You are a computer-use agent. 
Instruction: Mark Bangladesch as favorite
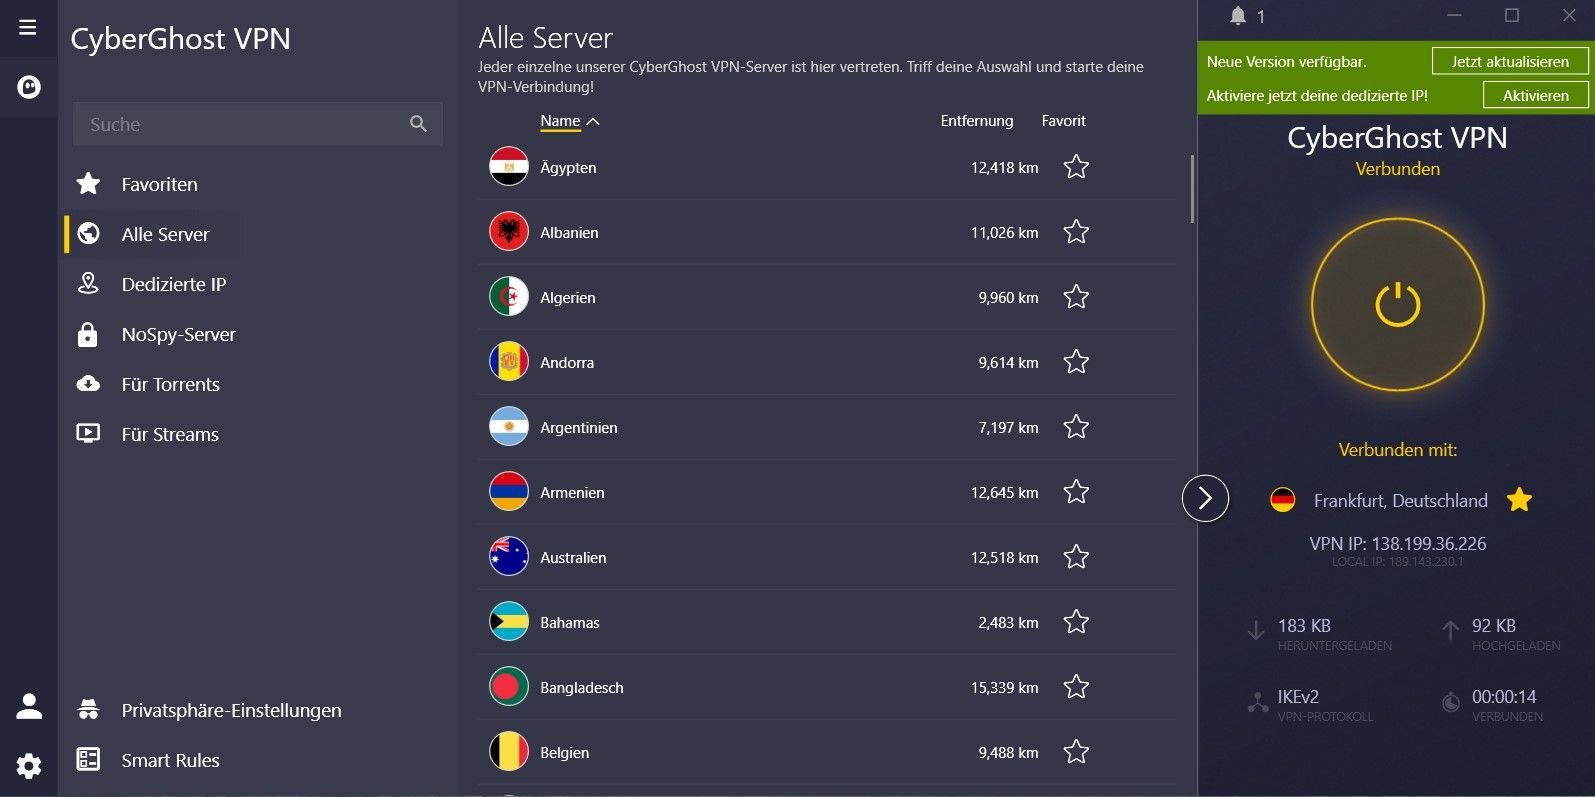click(1076, 687)
